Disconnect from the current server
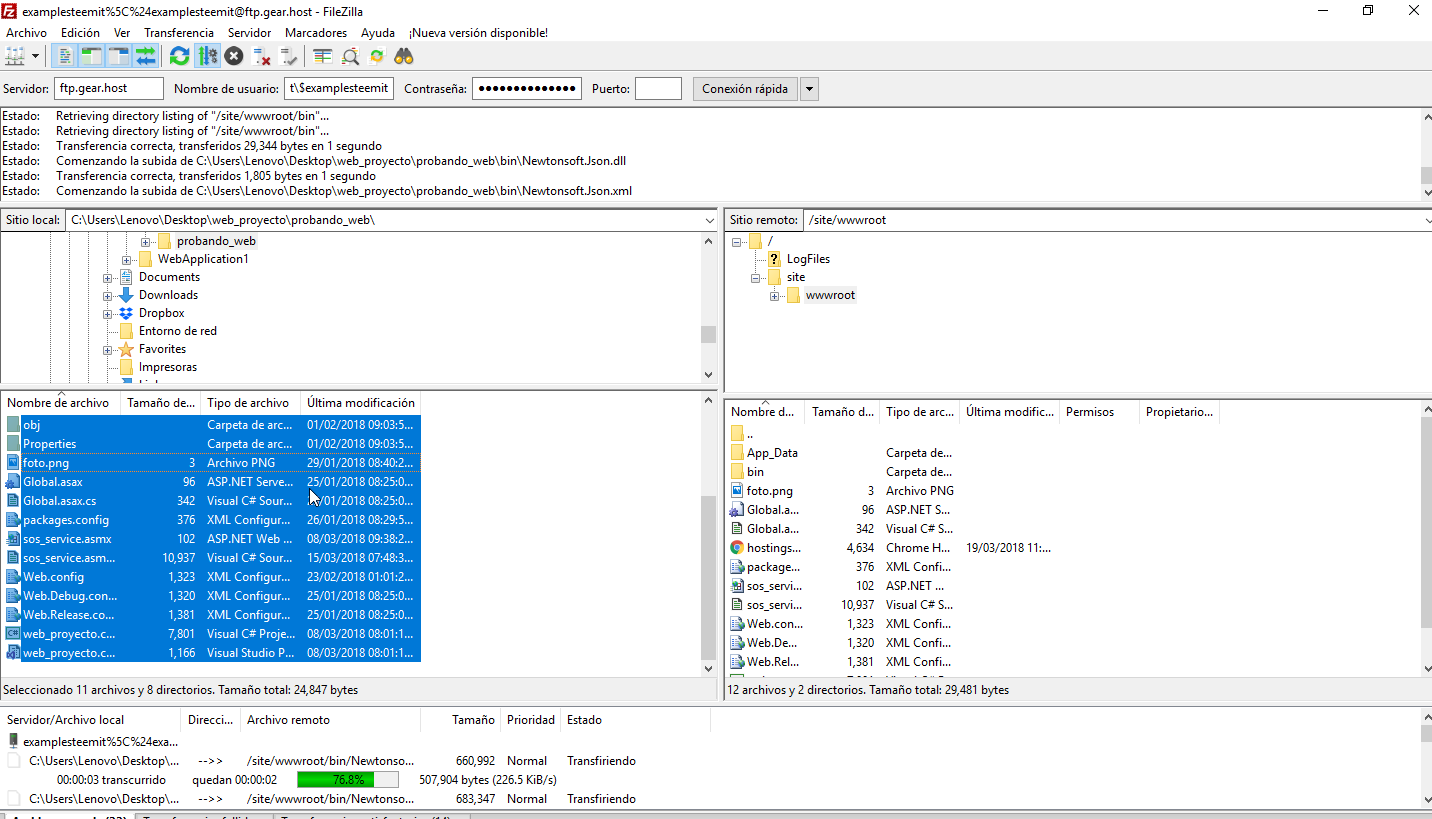The image size is (1432, 819). coord(262,56)
